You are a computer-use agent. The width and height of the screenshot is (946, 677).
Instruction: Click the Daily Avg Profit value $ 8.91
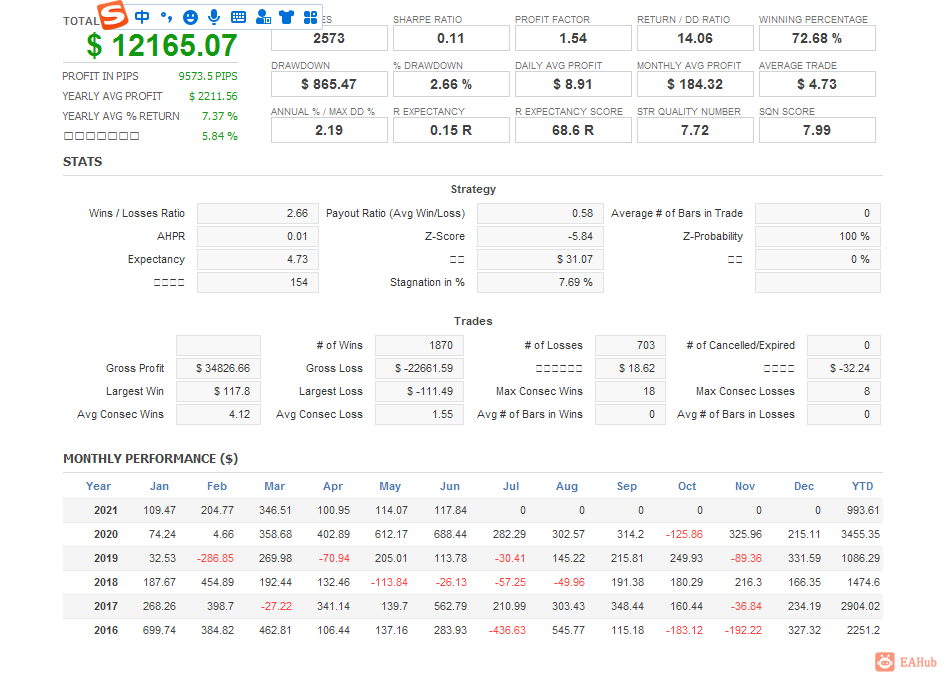(x=573, y=84)
